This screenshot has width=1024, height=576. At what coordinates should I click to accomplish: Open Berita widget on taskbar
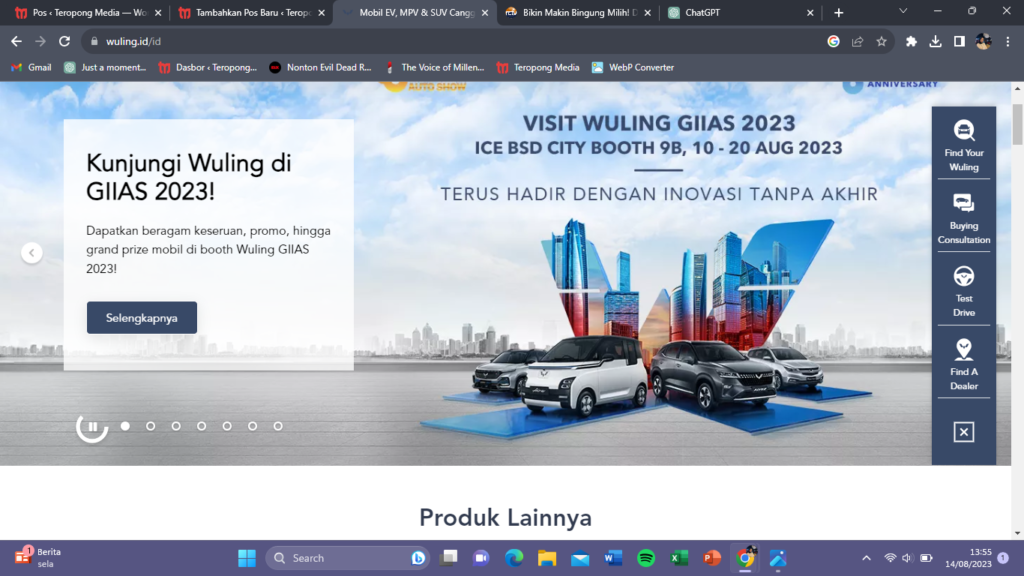coord(38,558)
